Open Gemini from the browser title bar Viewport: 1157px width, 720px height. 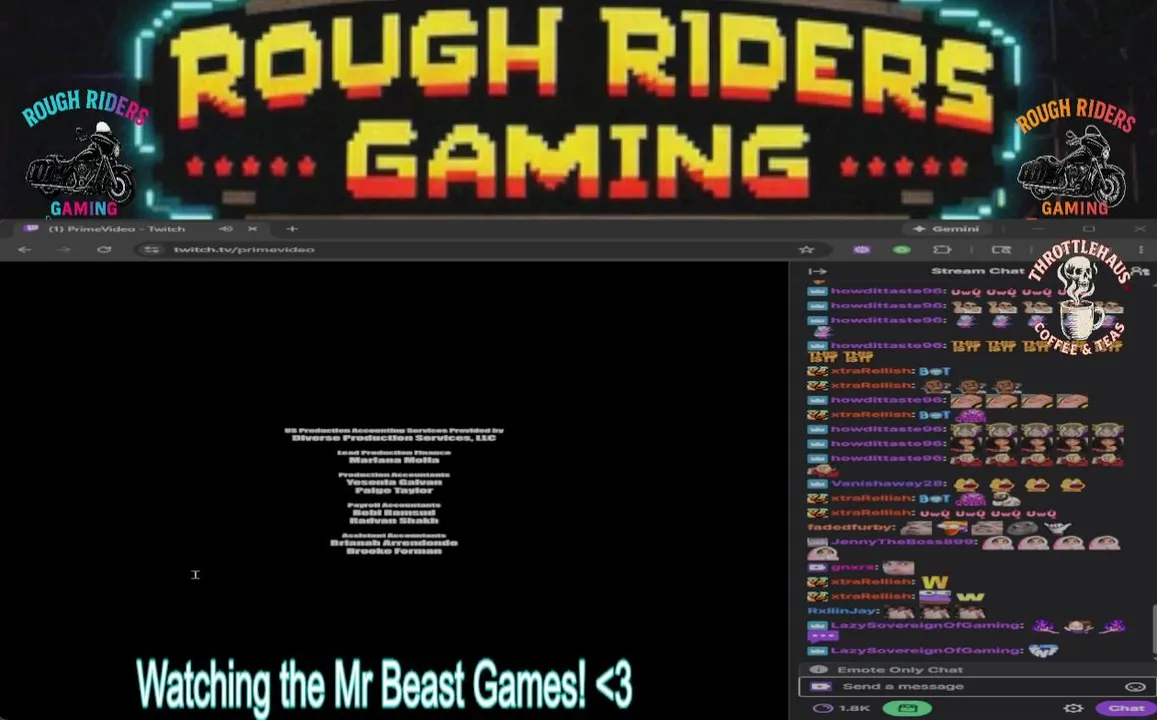pyautogui.click(x=946, y=229)
